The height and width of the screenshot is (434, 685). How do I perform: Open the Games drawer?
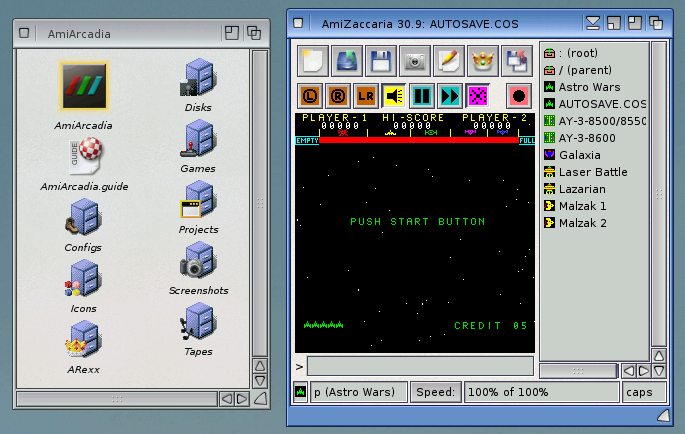point(198,146)
